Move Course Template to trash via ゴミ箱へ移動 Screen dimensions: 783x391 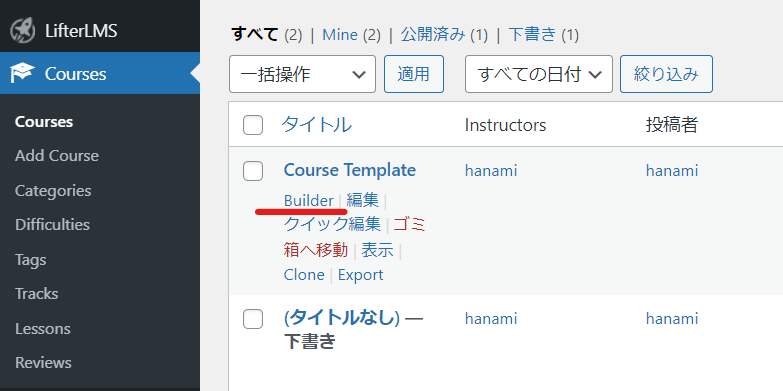tap(355, 237)
